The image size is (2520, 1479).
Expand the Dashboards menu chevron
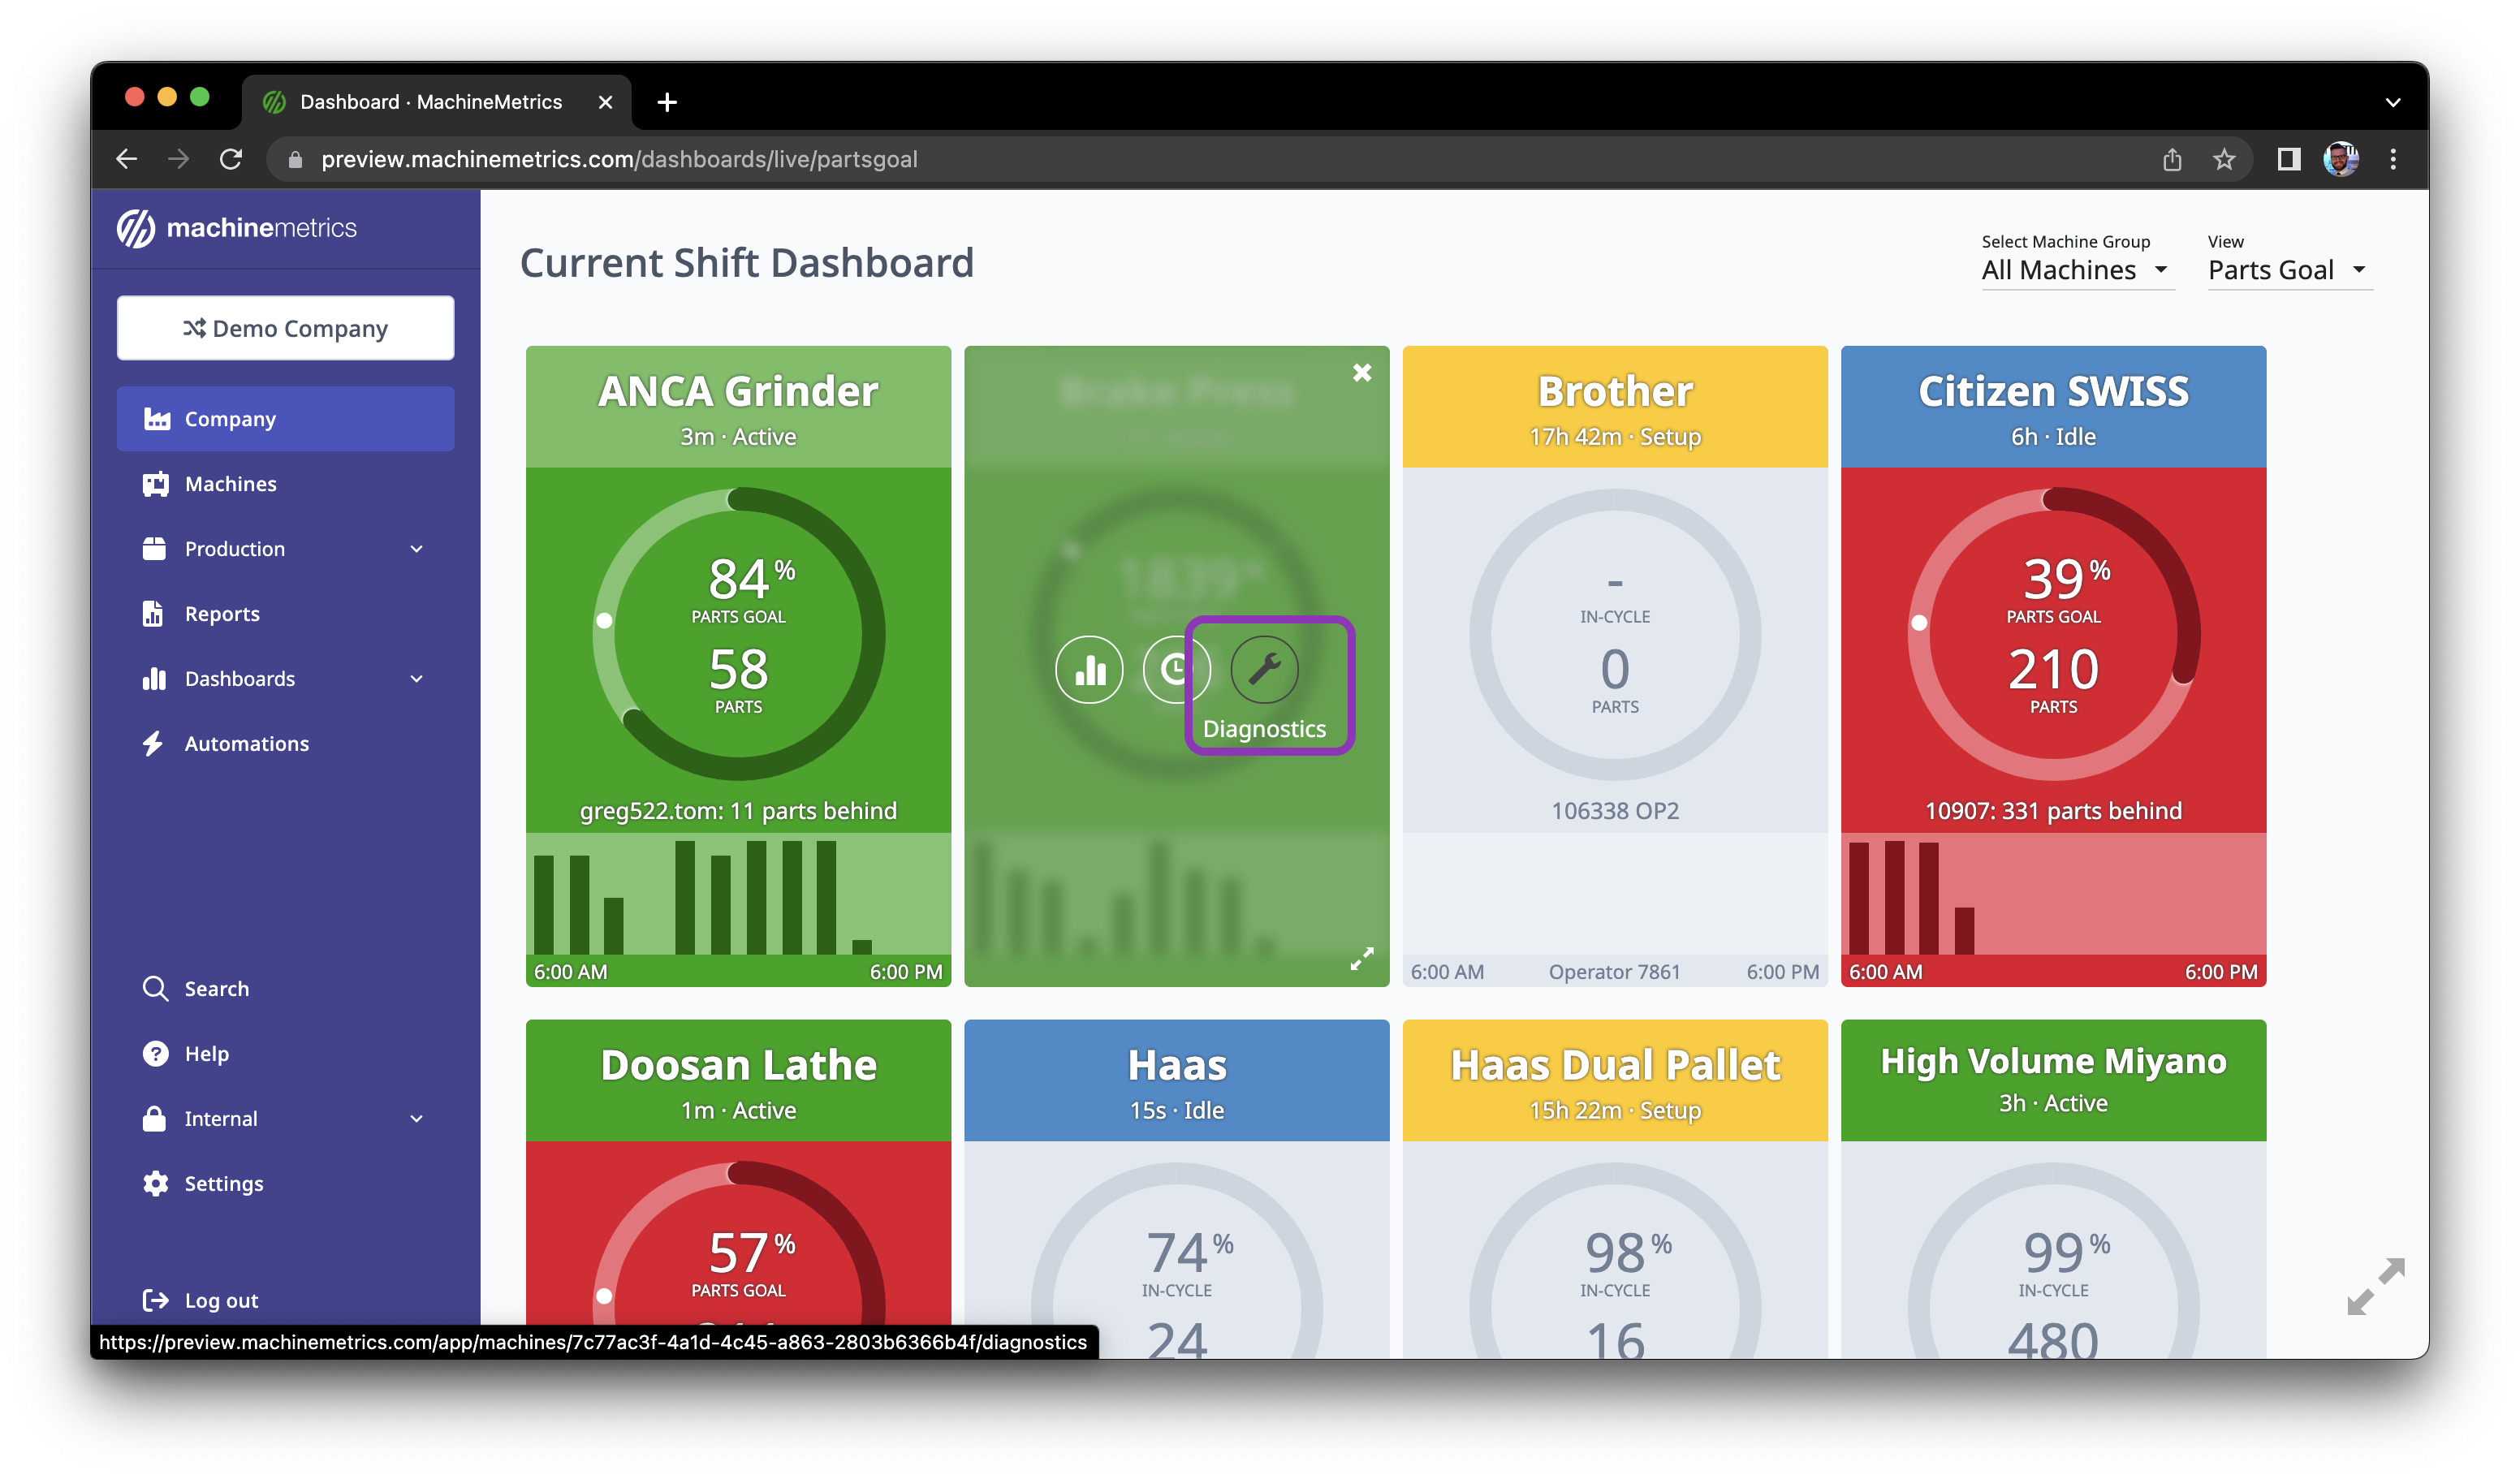pos(417,679)
